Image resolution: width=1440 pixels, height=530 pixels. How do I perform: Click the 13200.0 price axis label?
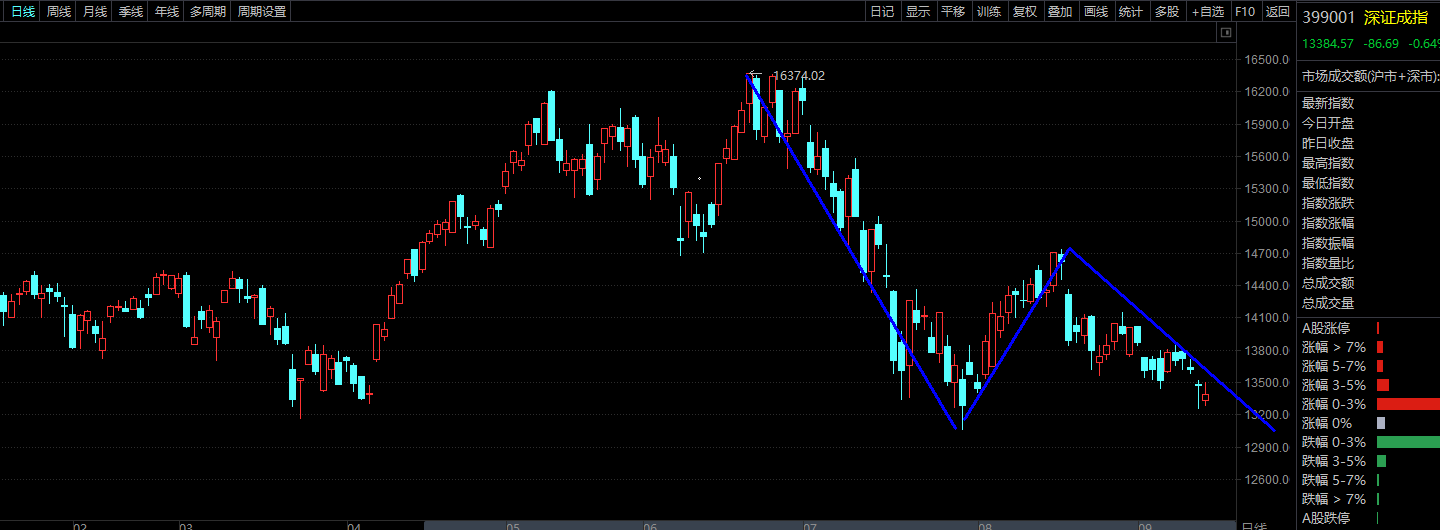coord(1265,415)
